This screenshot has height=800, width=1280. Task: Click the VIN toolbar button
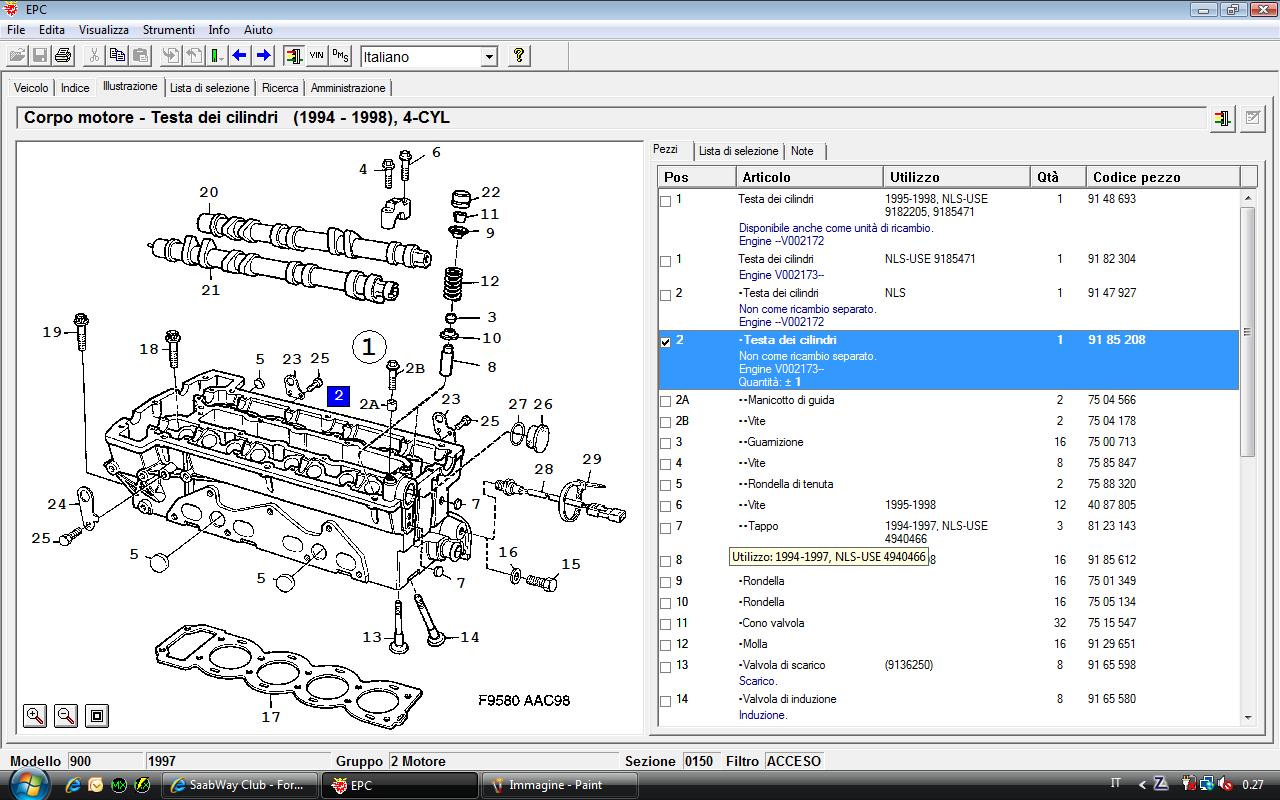tap(317, 56)
